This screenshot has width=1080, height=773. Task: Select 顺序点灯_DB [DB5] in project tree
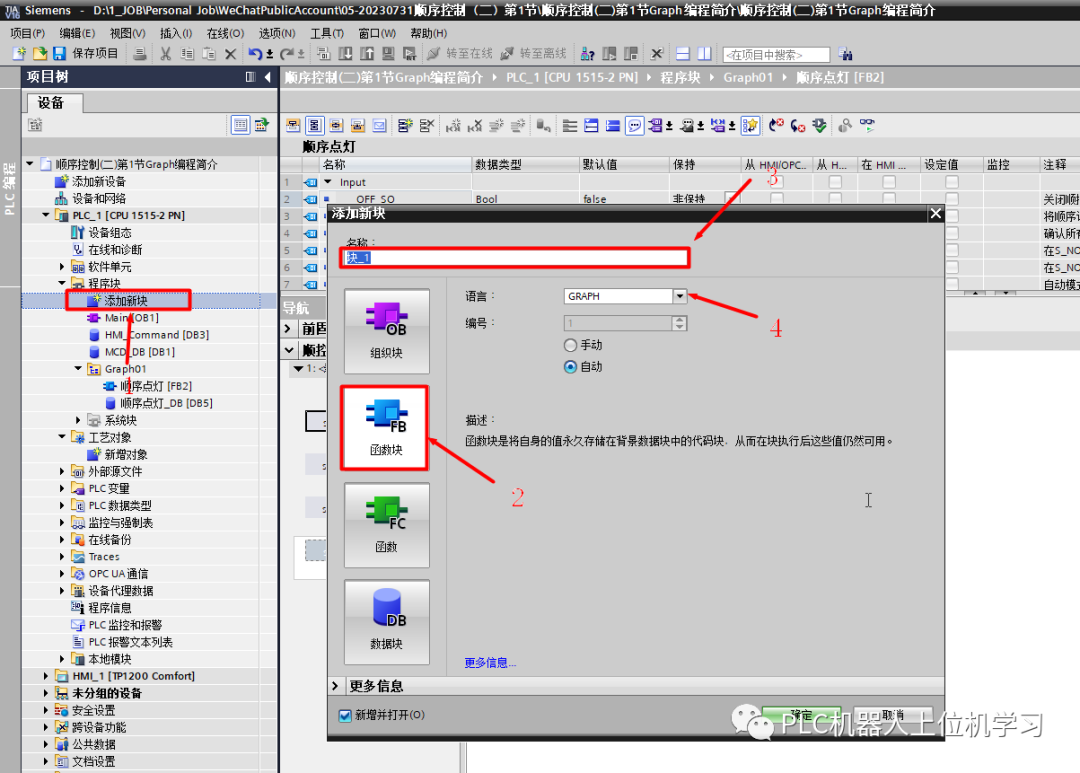click(x=166, y=403)
